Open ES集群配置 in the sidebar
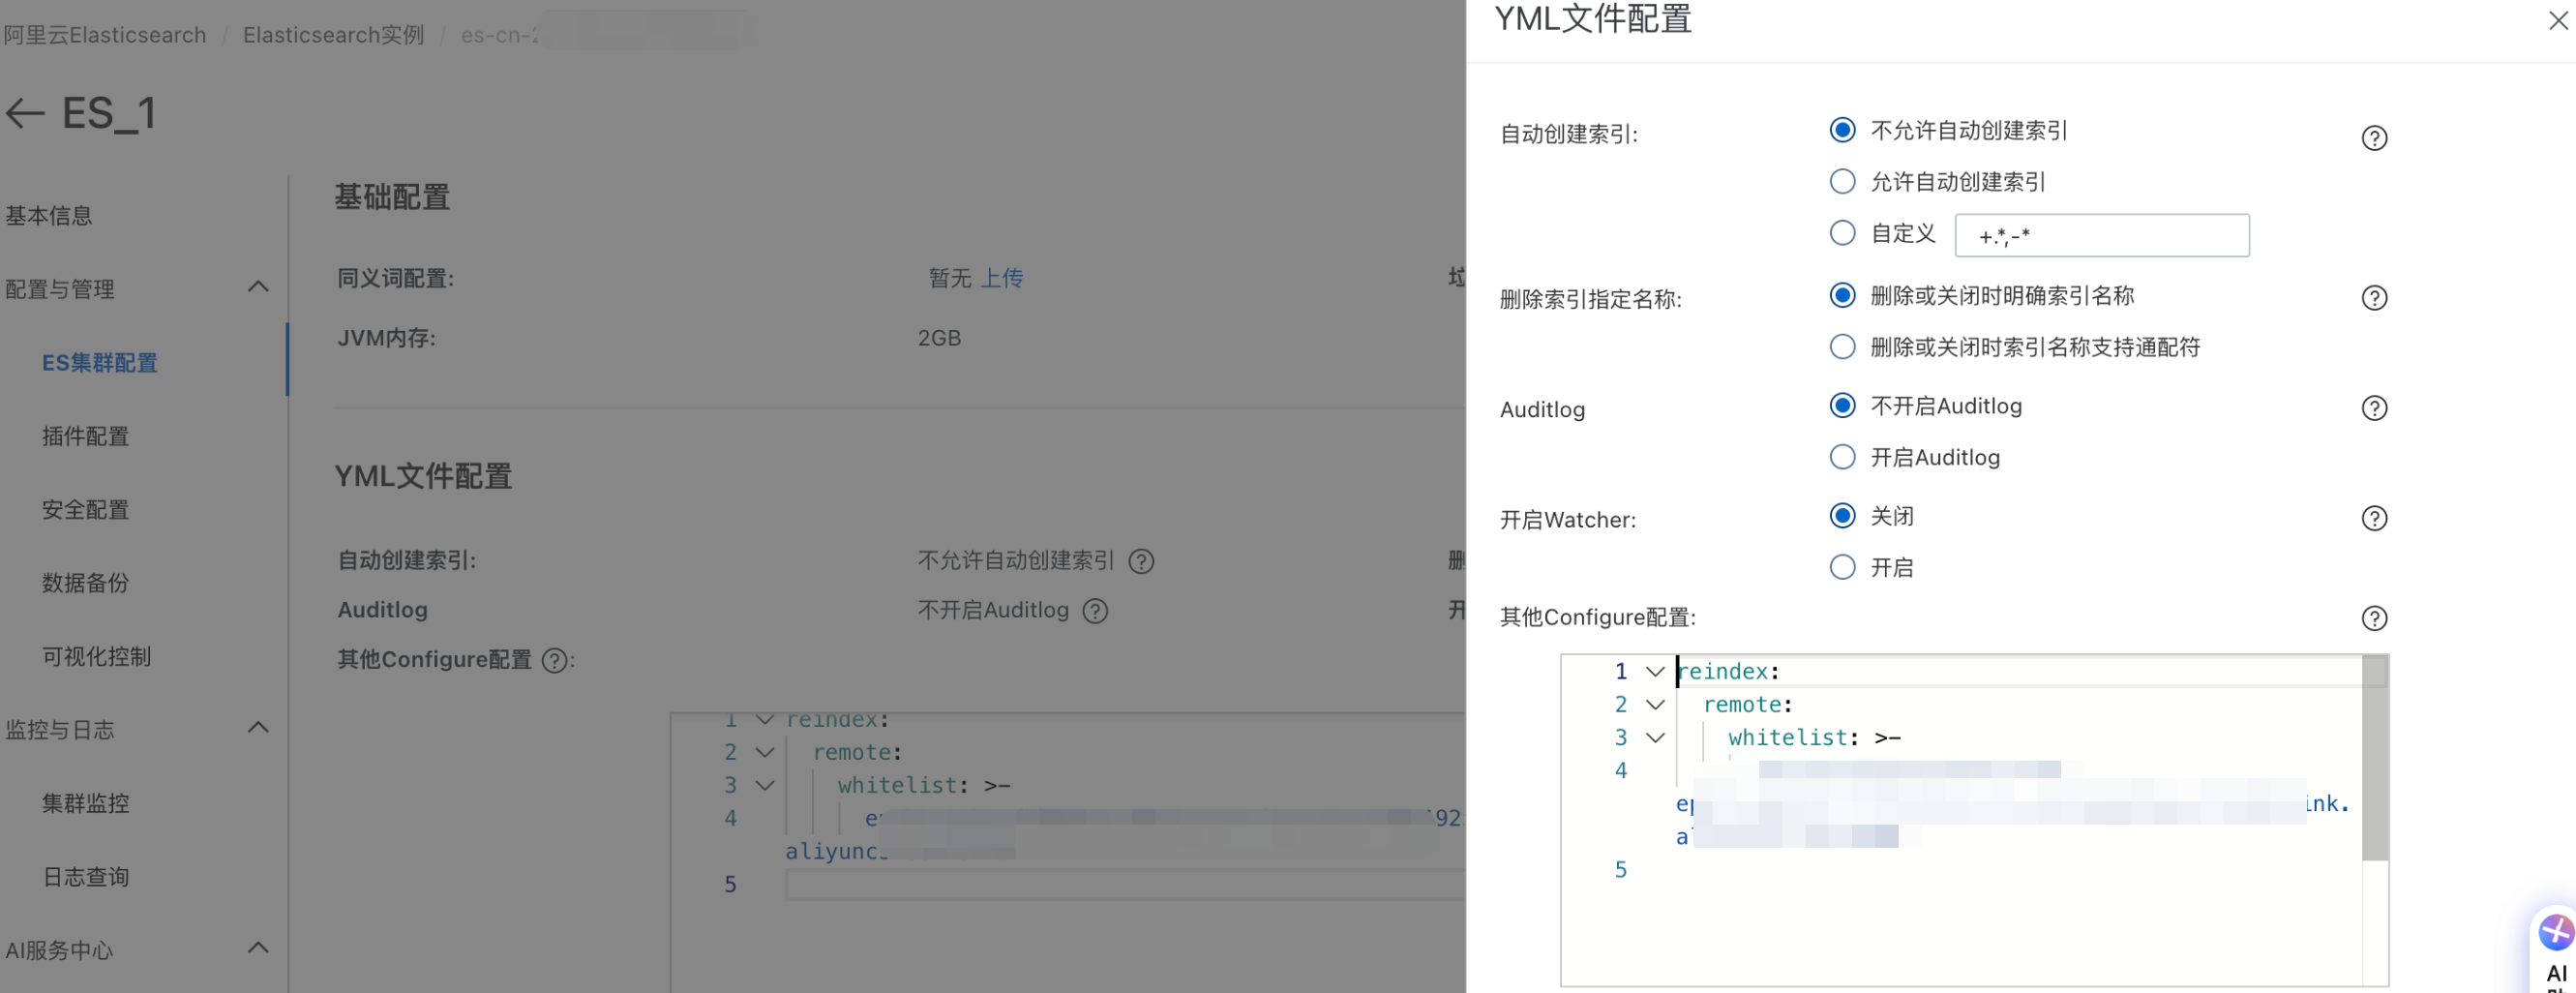The image size is (2576, 993). click(100, 363)
